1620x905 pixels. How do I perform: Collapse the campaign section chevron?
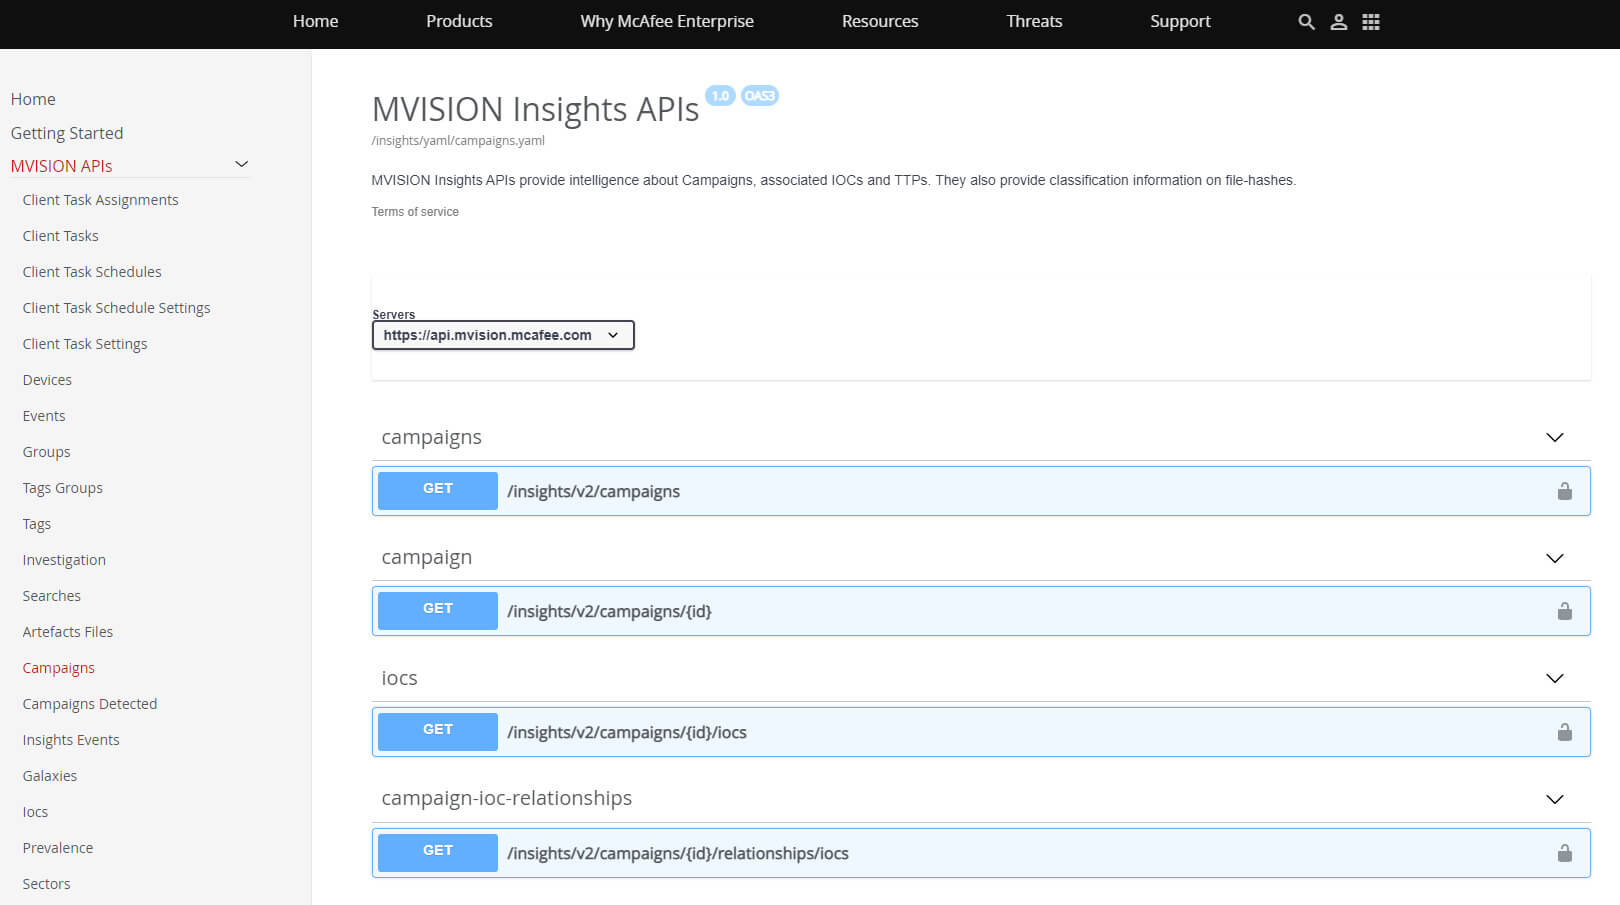click(1555, 558)
